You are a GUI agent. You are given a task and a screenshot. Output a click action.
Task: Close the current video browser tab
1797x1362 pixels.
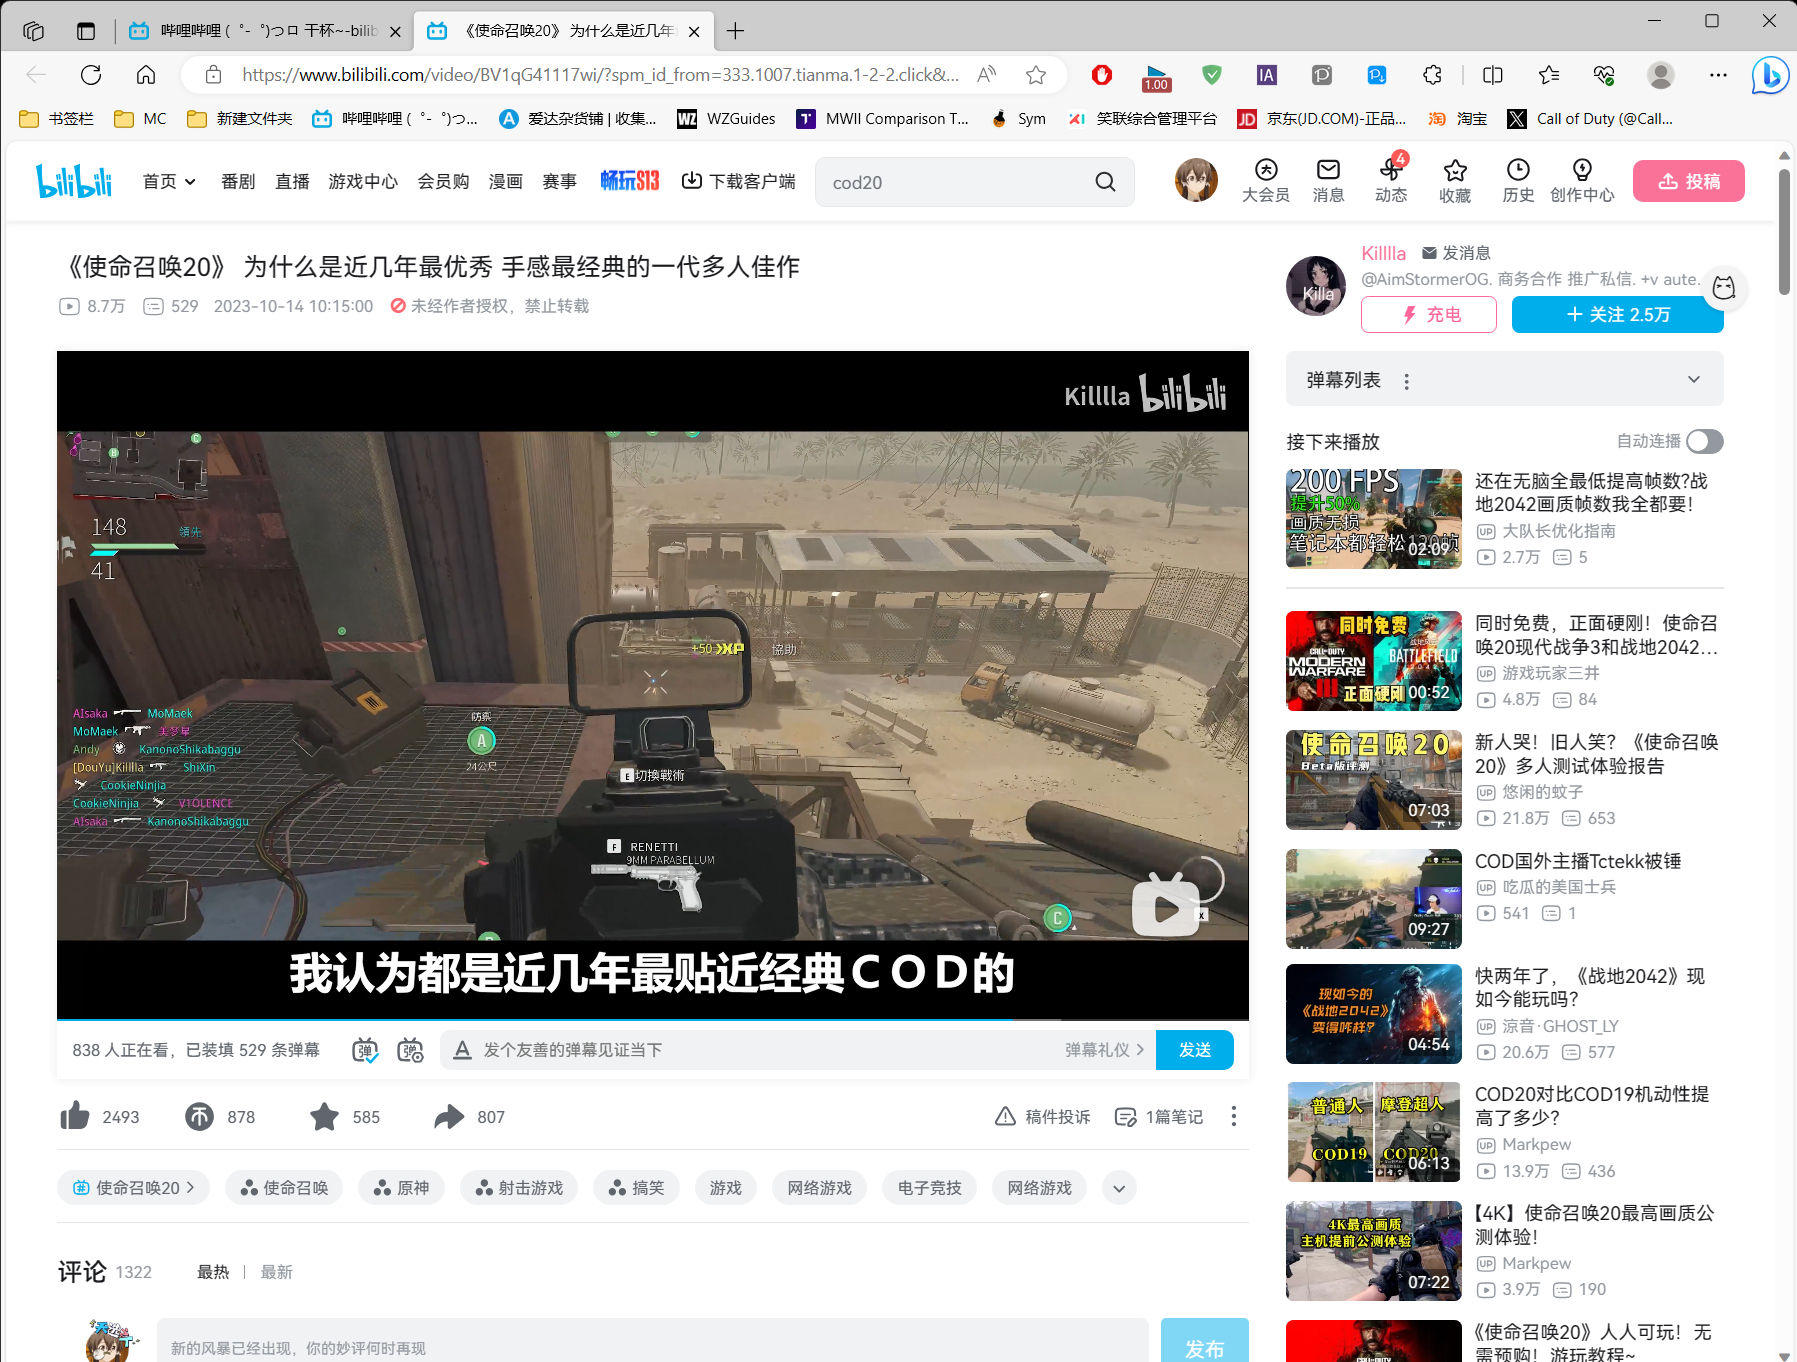694,31
